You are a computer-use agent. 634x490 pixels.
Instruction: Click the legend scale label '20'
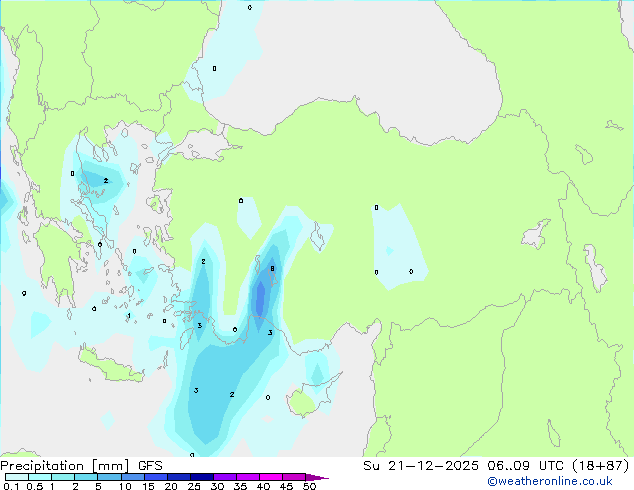click(171, 486)
